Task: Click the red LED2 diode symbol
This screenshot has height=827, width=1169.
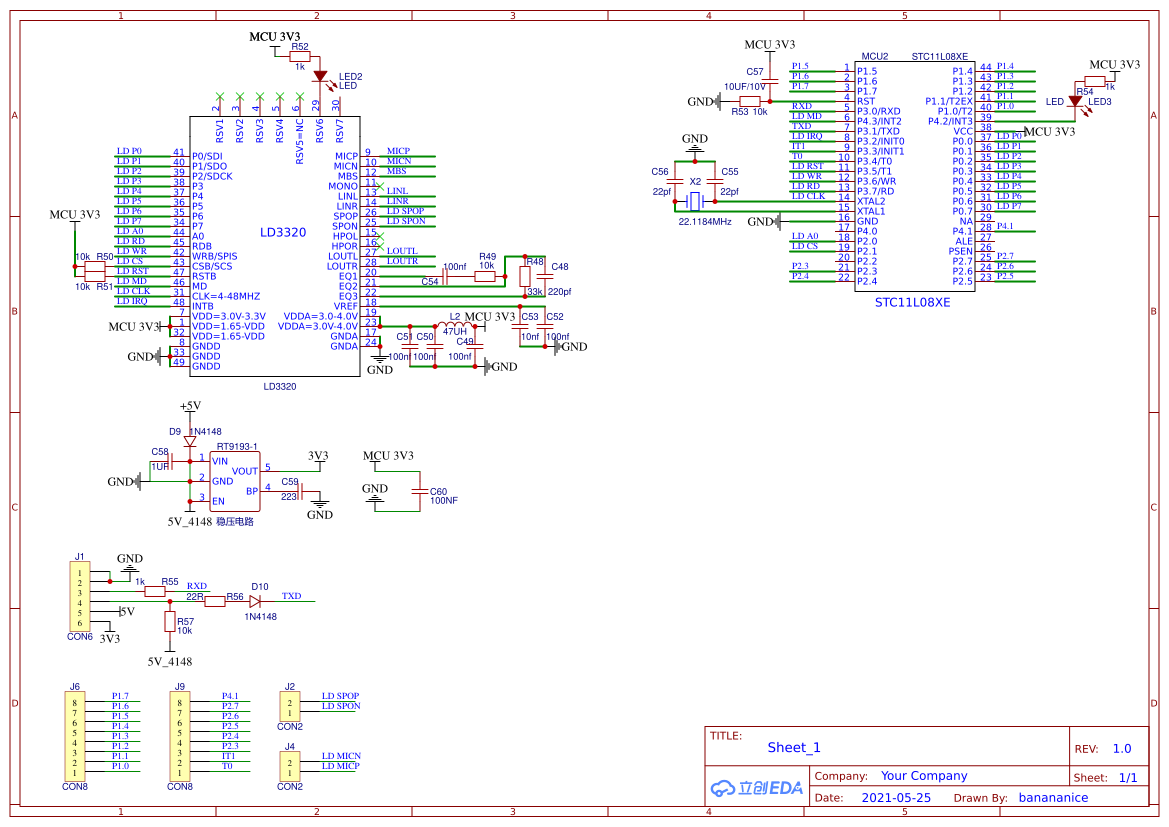Action: click(320, 76)
